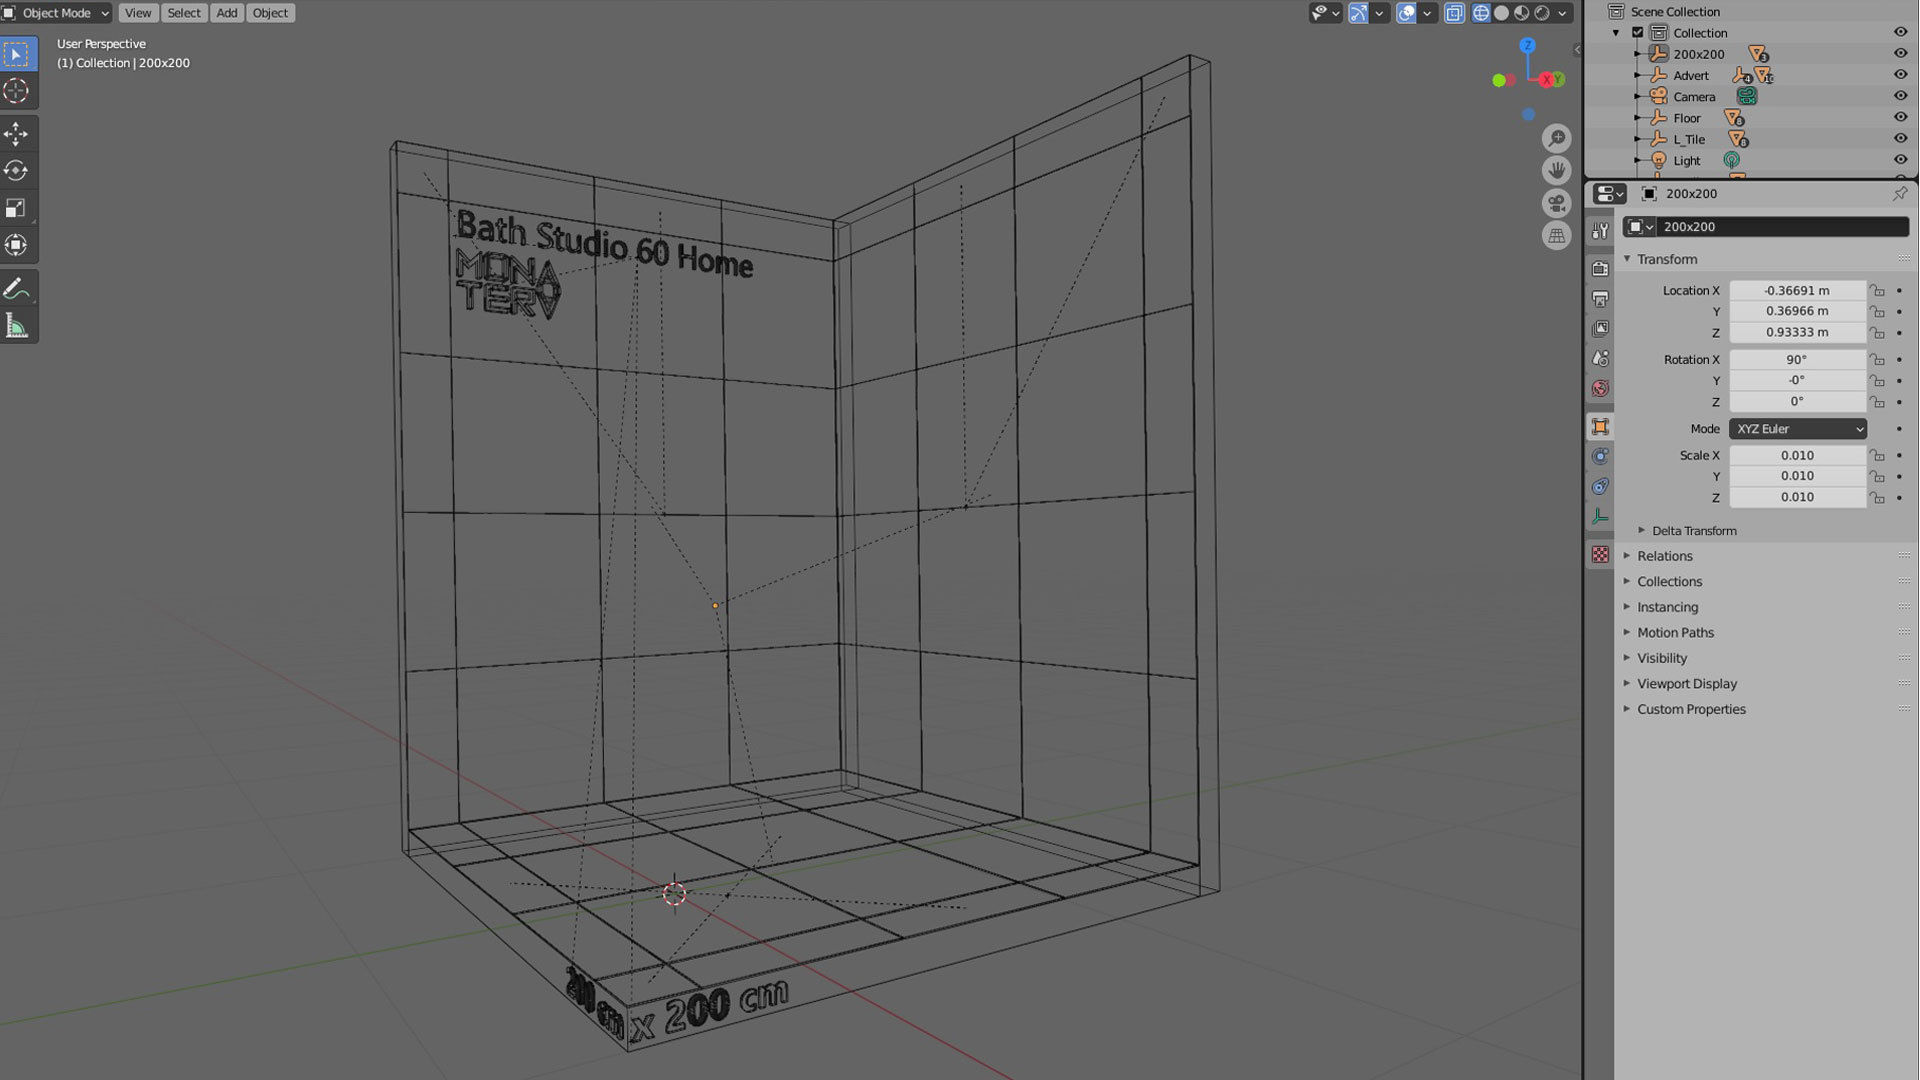Image resolution: width=1920 pixels, height=1080 pixels.
Task: Open the Object Data properties tab
Action: pyautogui.click(x=1600, y=516)
